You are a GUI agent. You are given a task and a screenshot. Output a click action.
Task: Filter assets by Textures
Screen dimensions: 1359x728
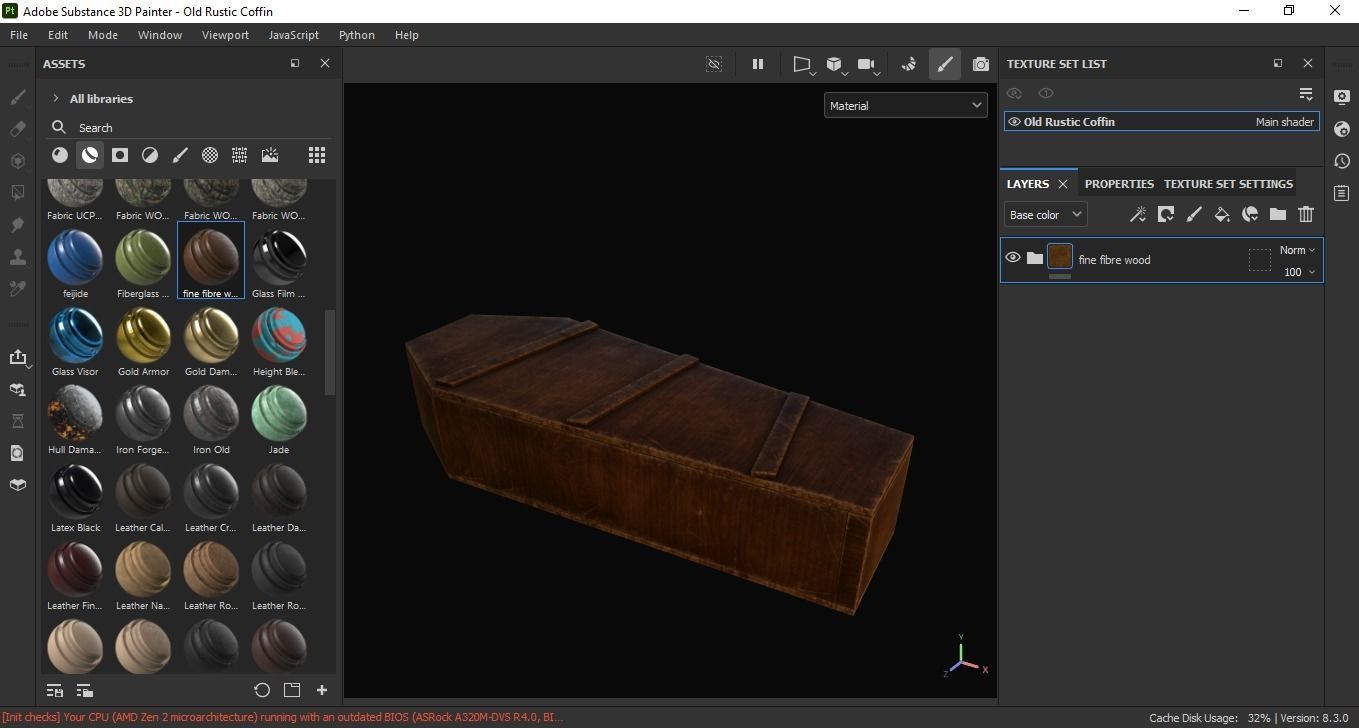click(x=240, y=155)
